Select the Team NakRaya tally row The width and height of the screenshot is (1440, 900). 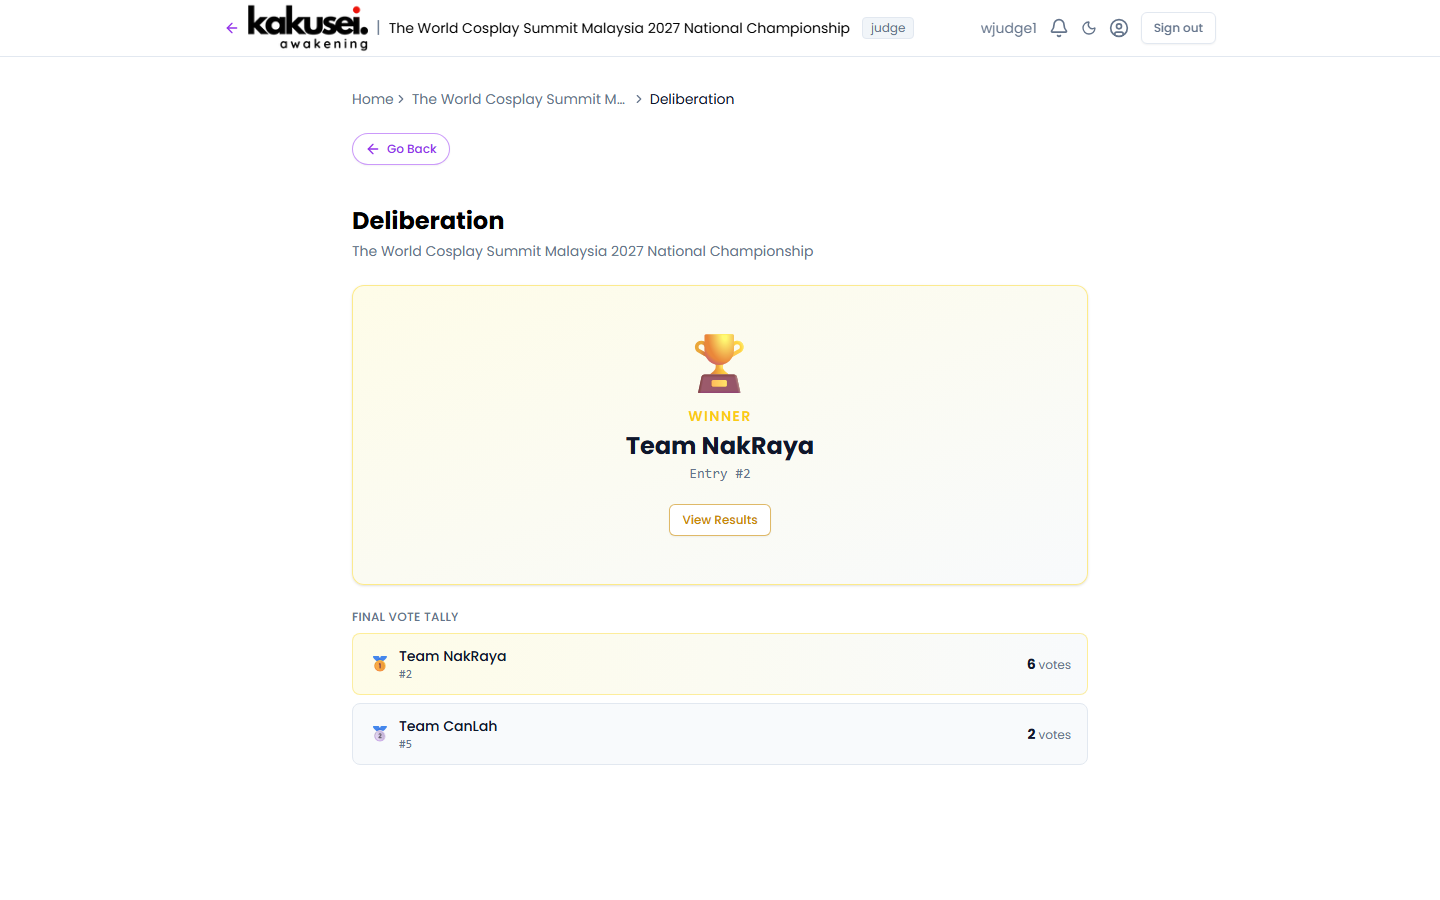719,663
